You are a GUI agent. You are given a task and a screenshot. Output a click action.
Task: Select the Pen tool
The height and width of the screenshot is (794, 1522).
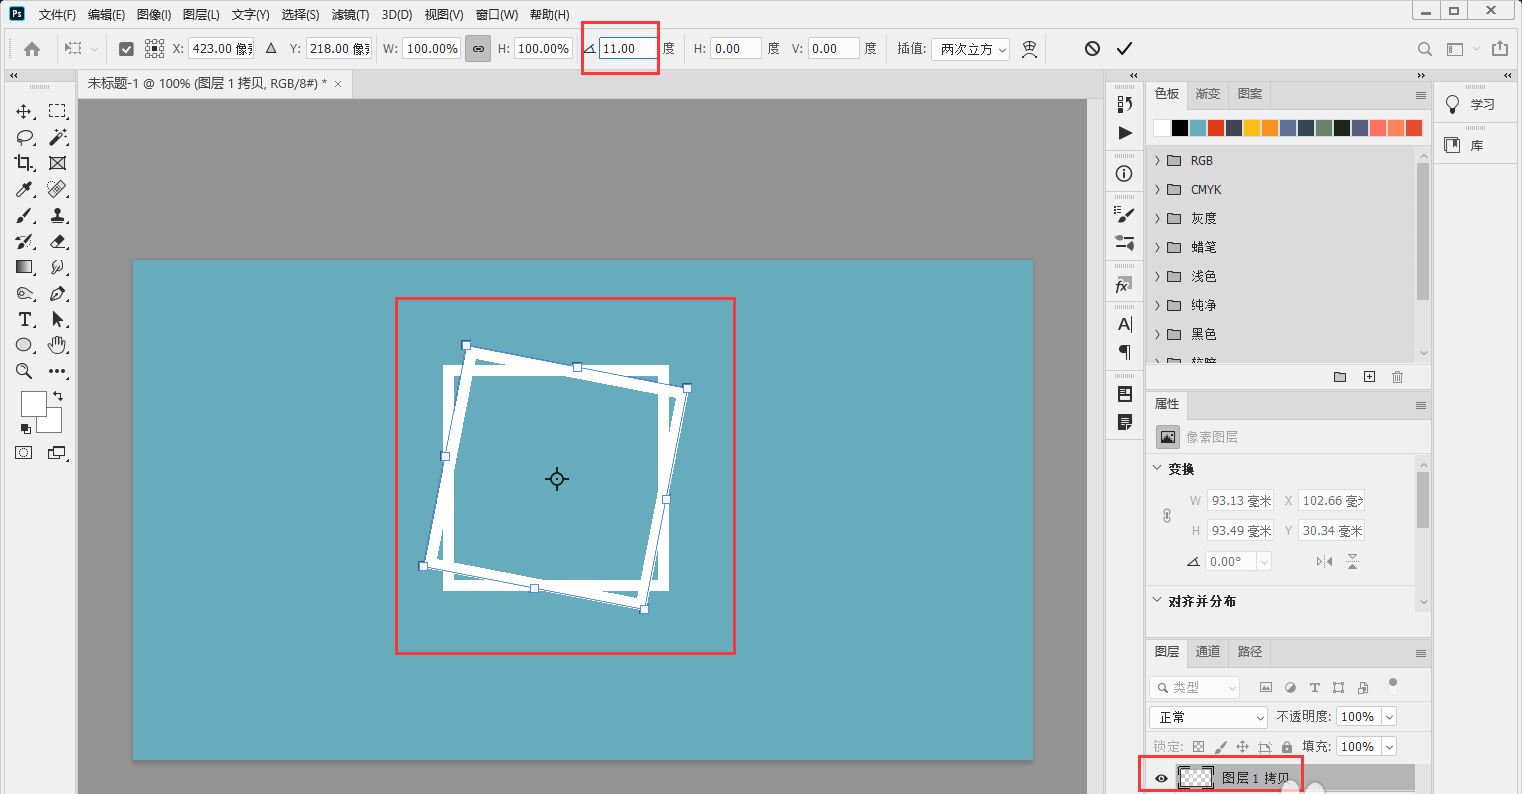[x=58, y=293]
